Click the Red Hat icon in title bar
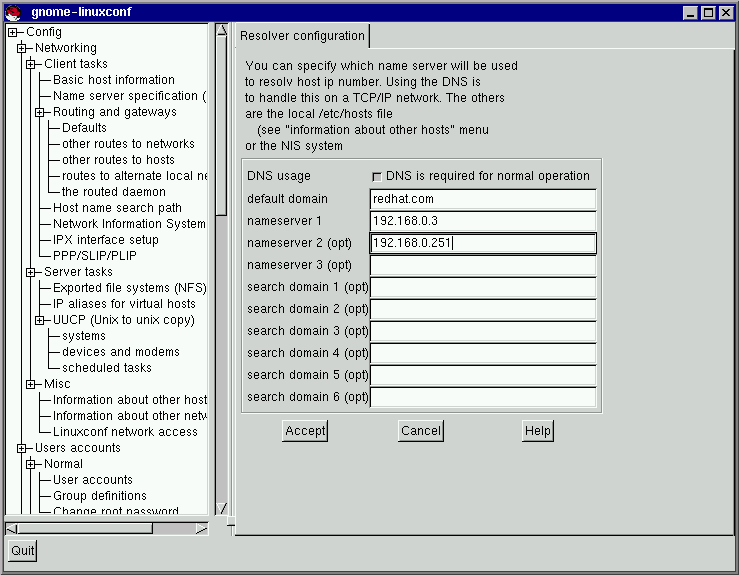The height and width of the screenshot is (575, 739). coord(12,12)
